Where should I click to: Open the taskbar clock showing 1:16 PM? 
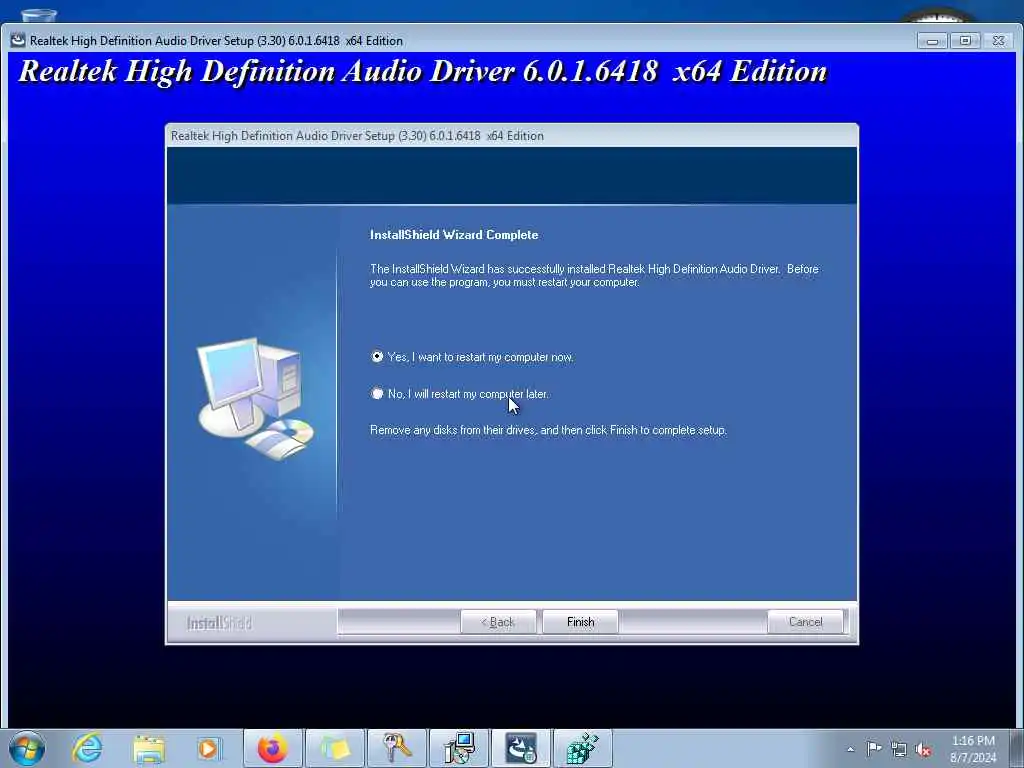tap(973, 749)
